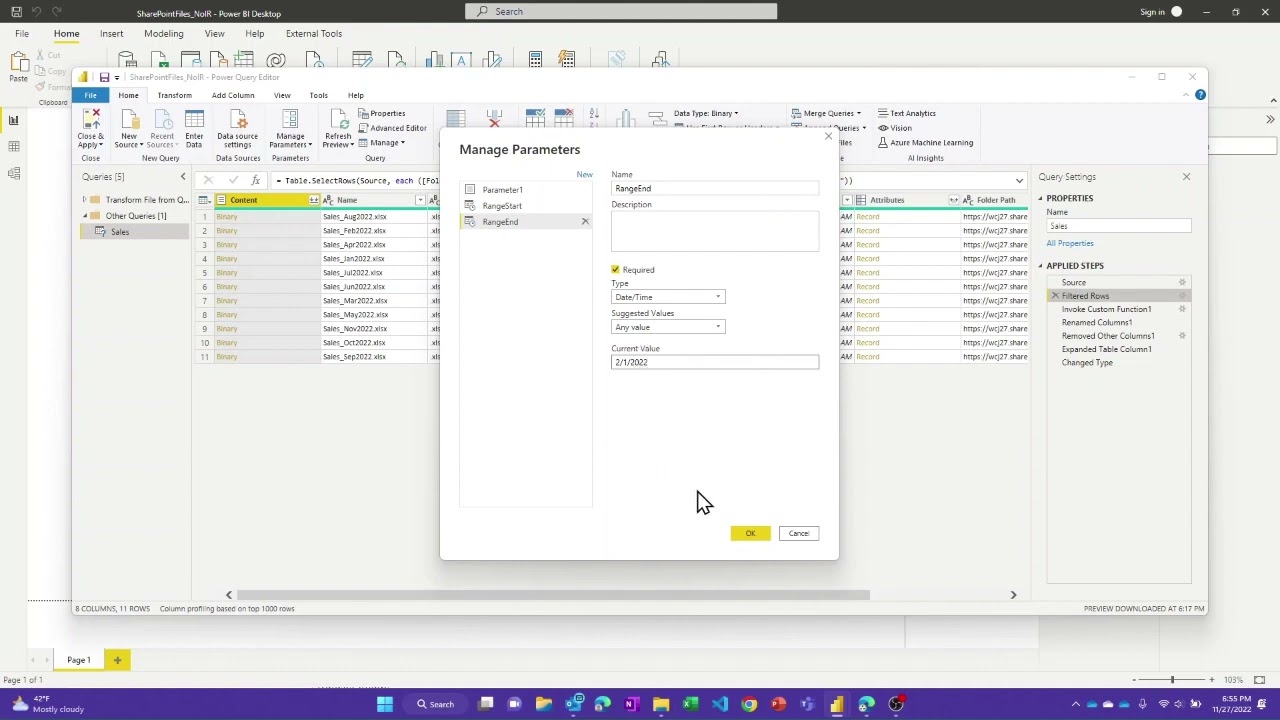Click the horizontal scrollbar of the preview grid
Screen dimensions: 1280x720
pyautogui.click(x=552, y=595)
